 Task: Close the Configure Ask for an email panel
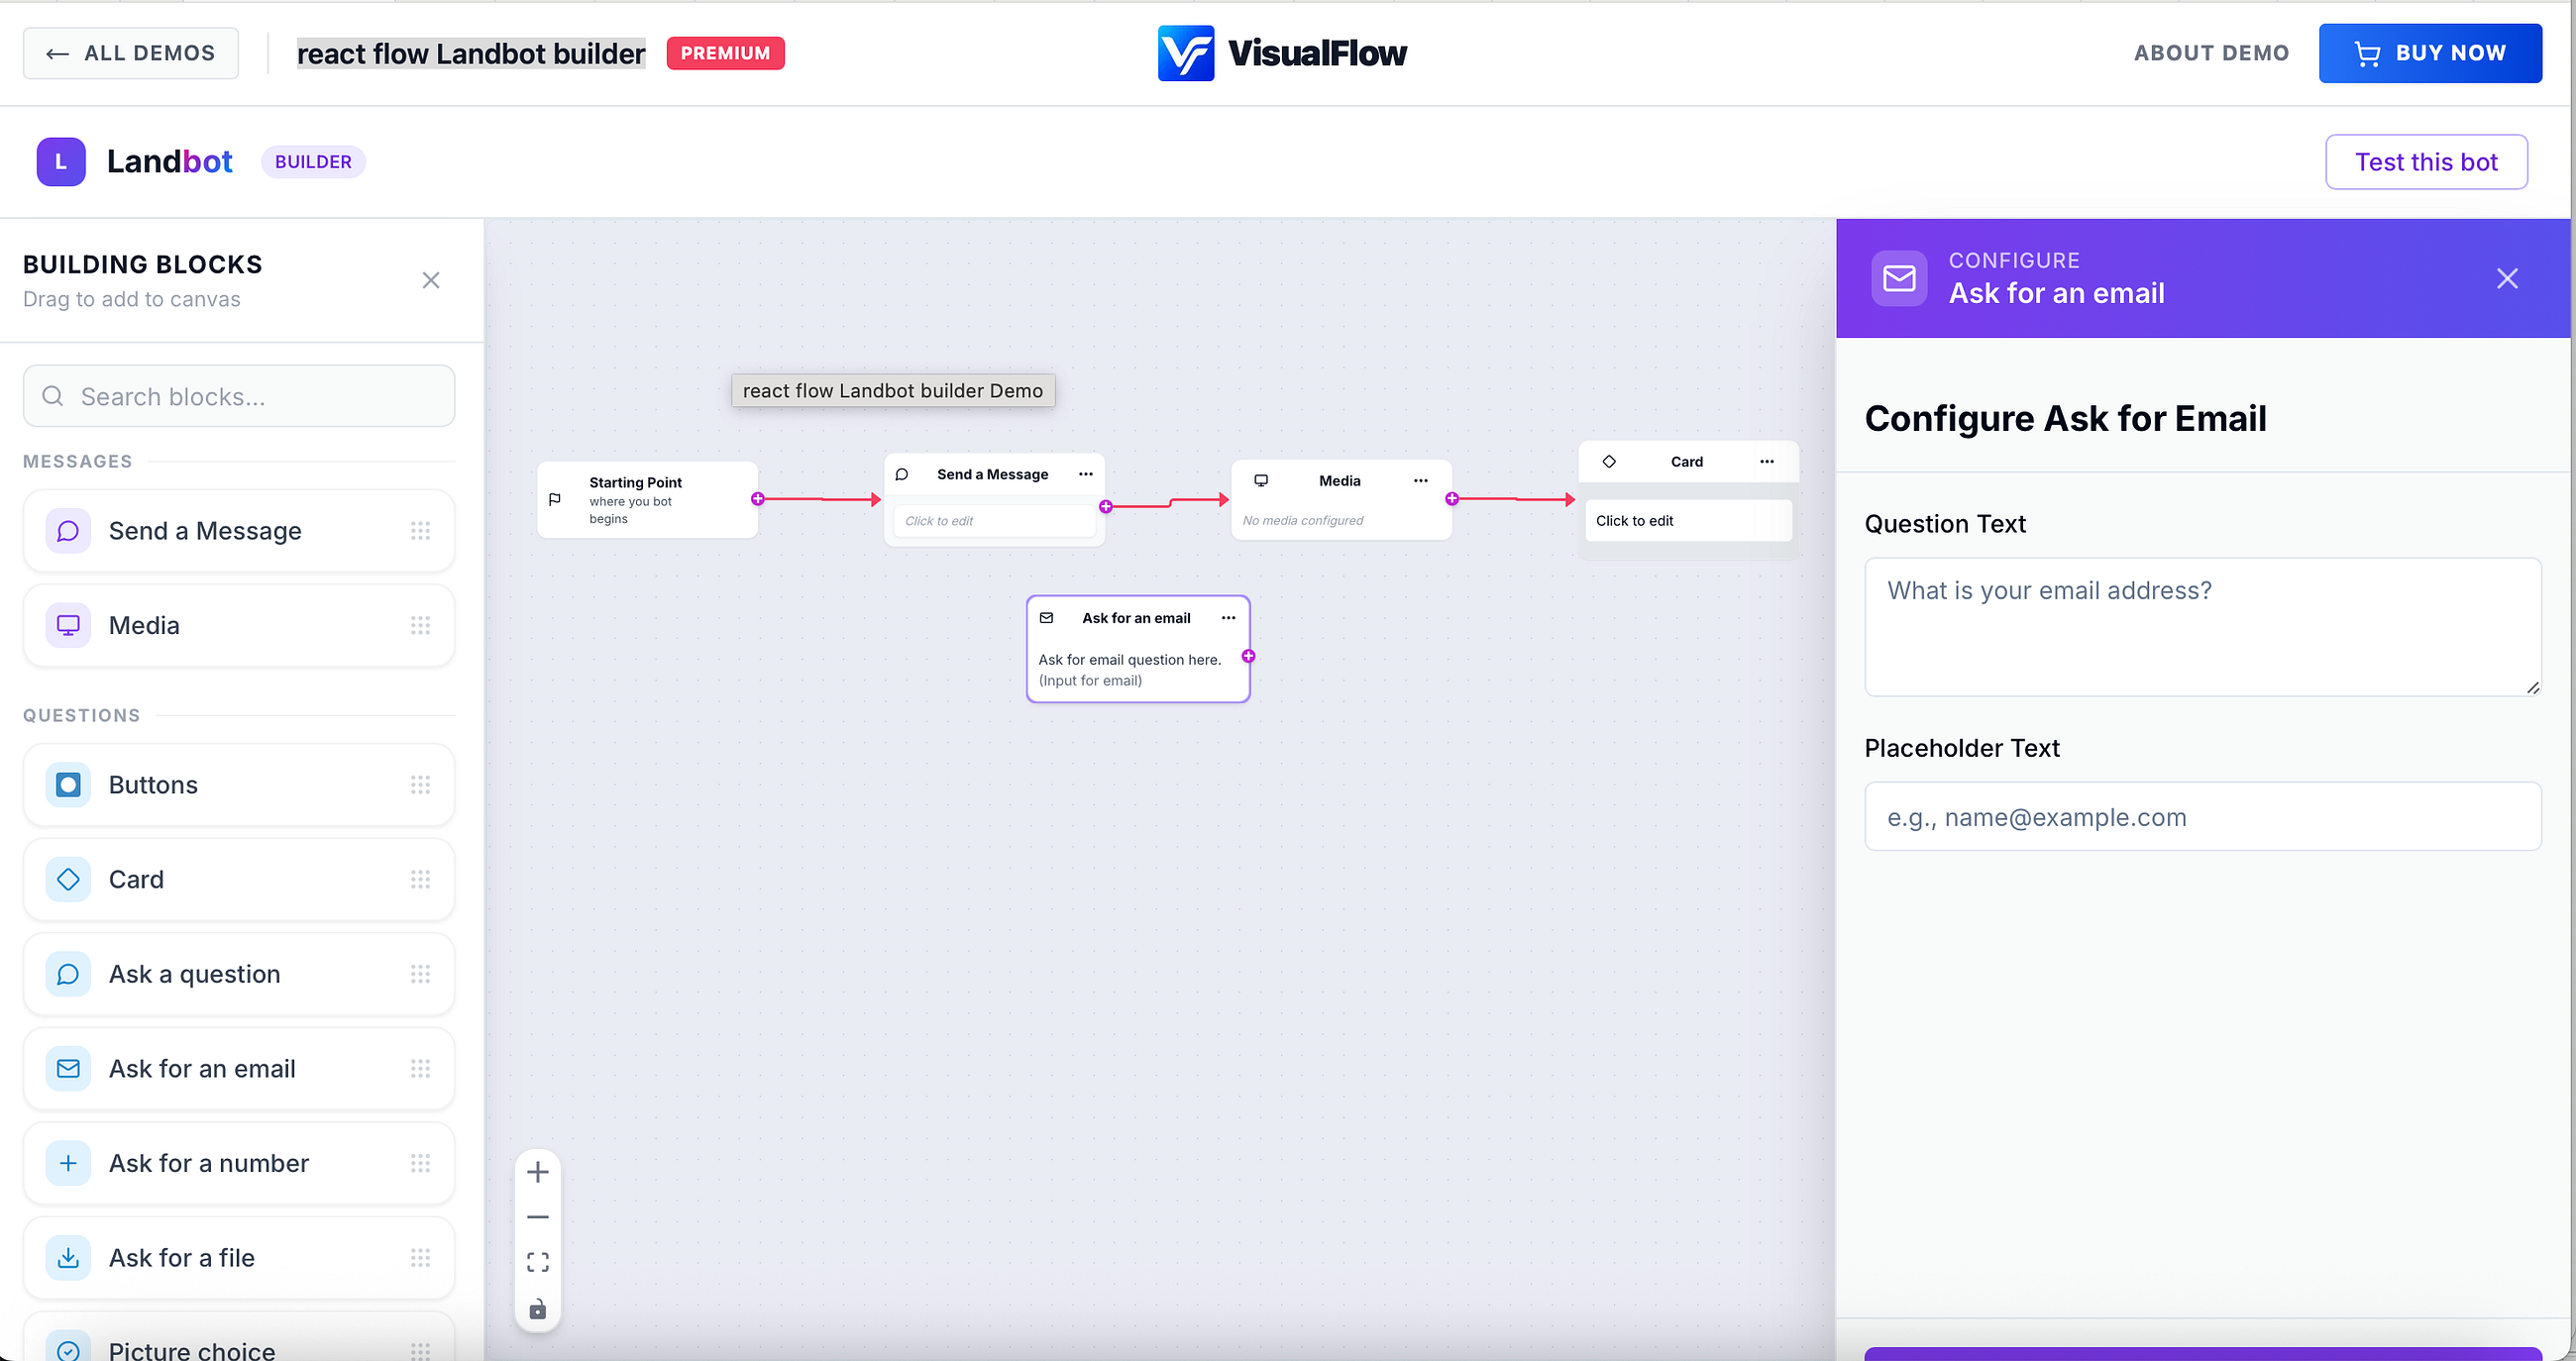coord(2507,278)
